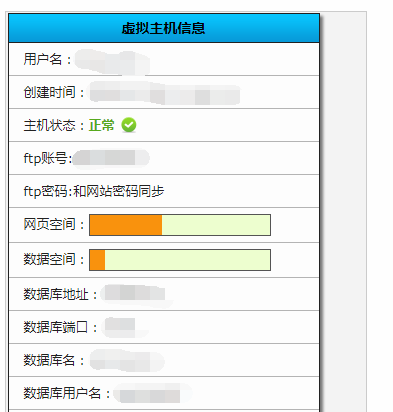Screen dimensions: 393x412
Task: Click the 虚拟主机信息 panel header
Action: pyautogui.click(x=164, y=28)
